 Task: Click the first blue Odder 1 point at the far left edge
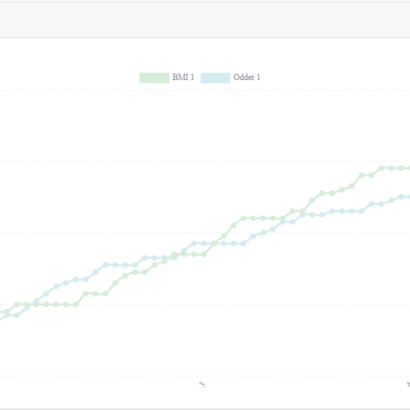coord(7,315)
